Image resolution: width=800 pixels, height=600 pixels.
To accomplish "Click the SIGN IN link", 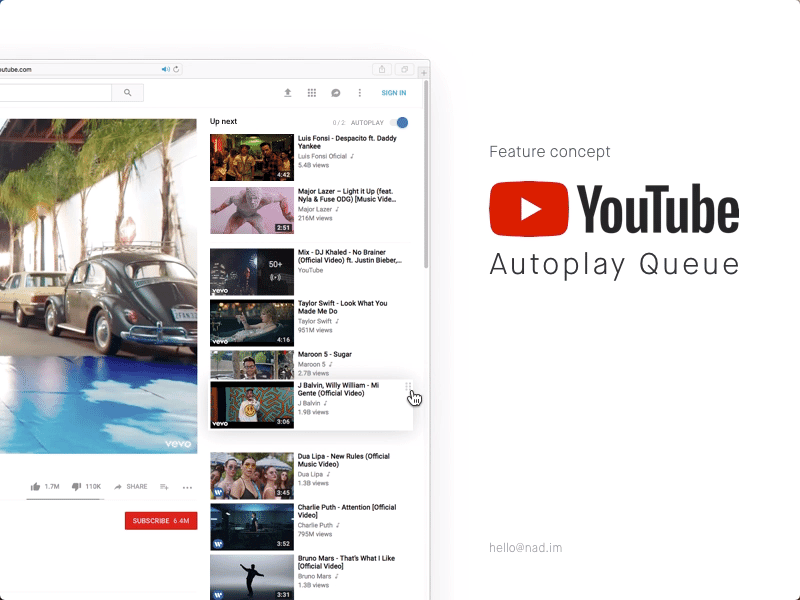I will coord(394,93).
